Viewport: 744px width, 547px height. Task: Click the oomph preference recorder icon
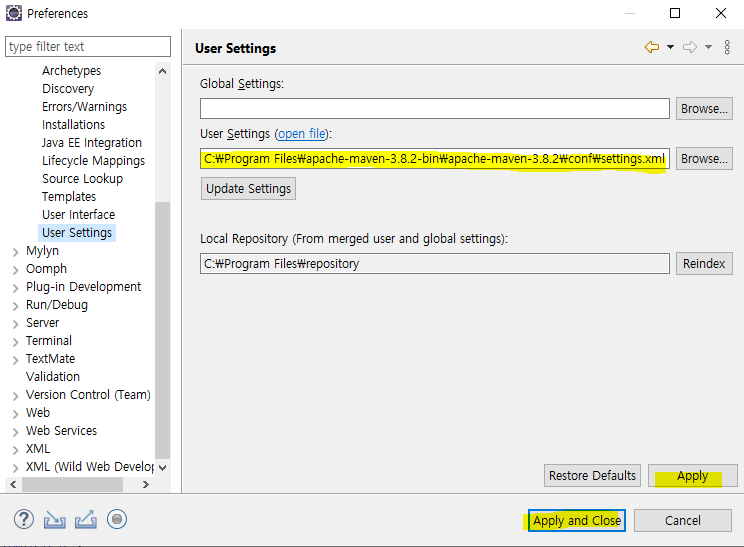coord(117,519)
